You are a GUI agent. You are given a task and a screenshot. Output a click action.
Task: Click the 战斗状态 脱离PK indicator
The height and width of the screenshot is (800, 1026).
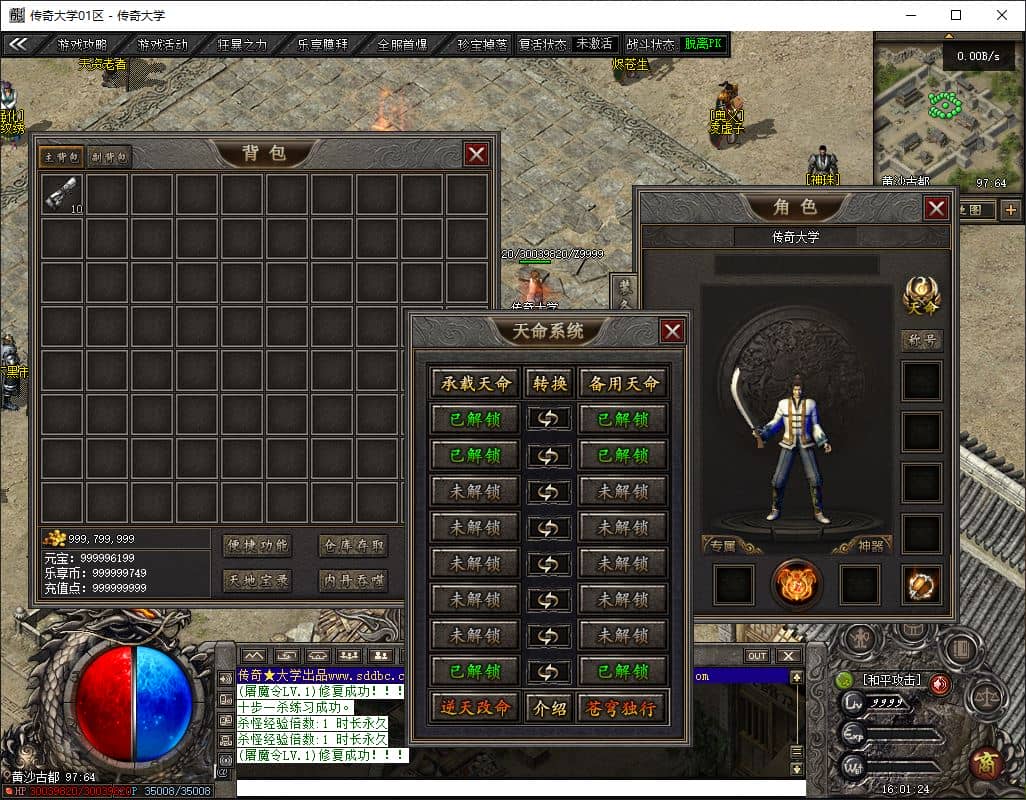click(x=674, y=44)
